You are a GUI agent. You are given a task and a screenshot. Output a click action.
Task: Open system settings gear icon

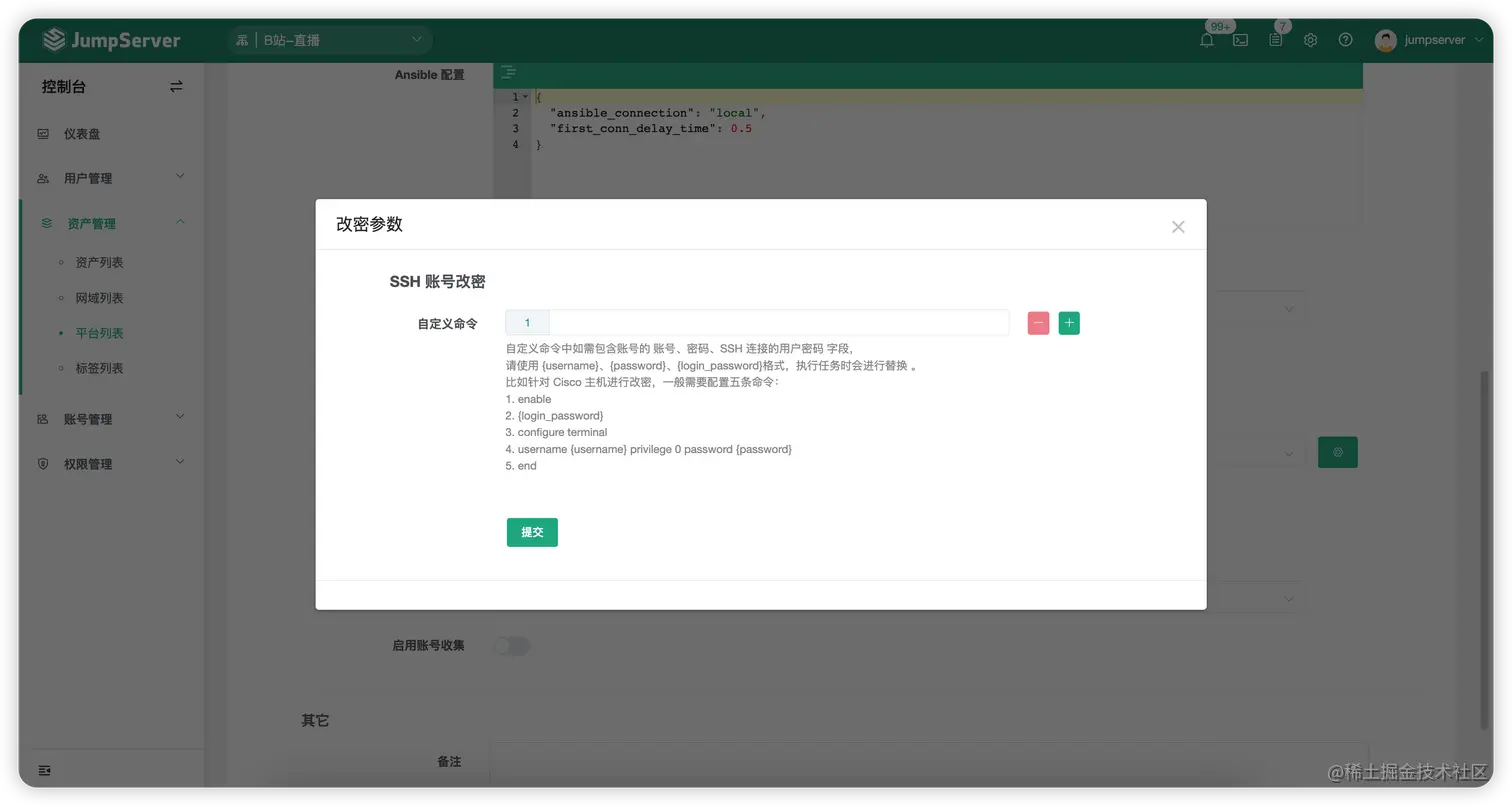(1310, 40)
